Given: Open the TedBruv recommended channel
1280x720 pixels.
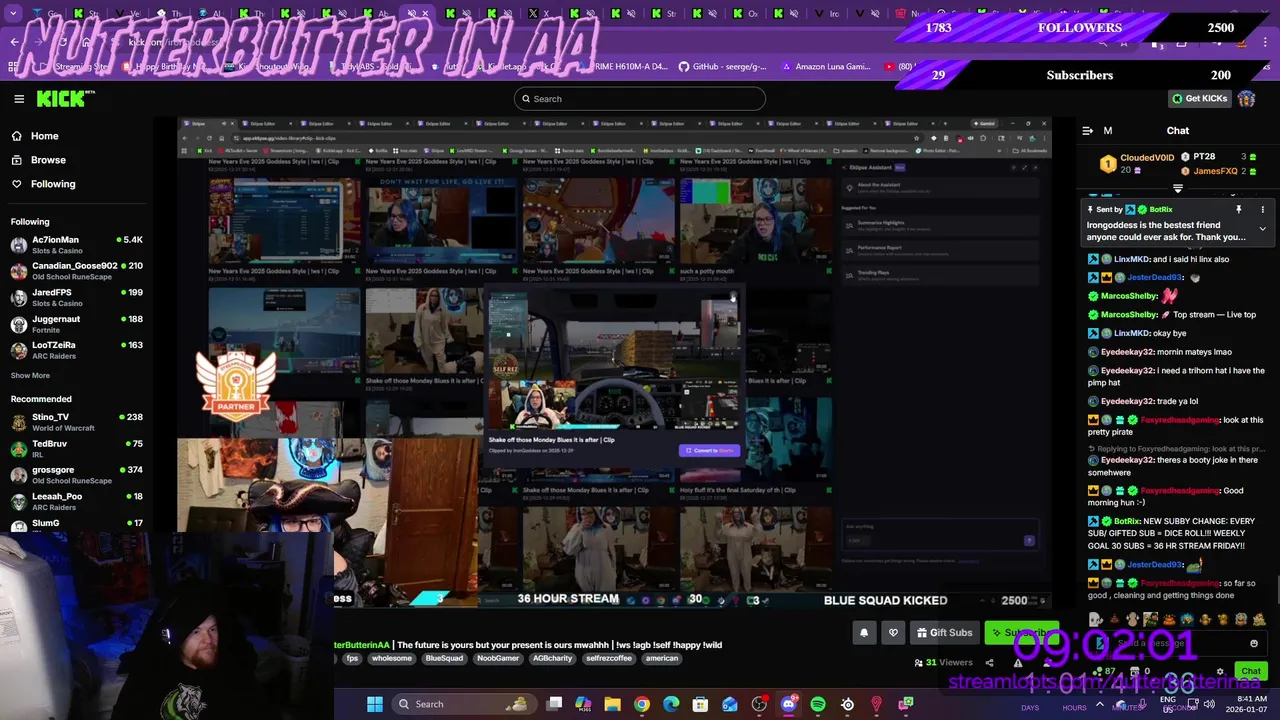Looking at the screenshot, I should (77, 449).
